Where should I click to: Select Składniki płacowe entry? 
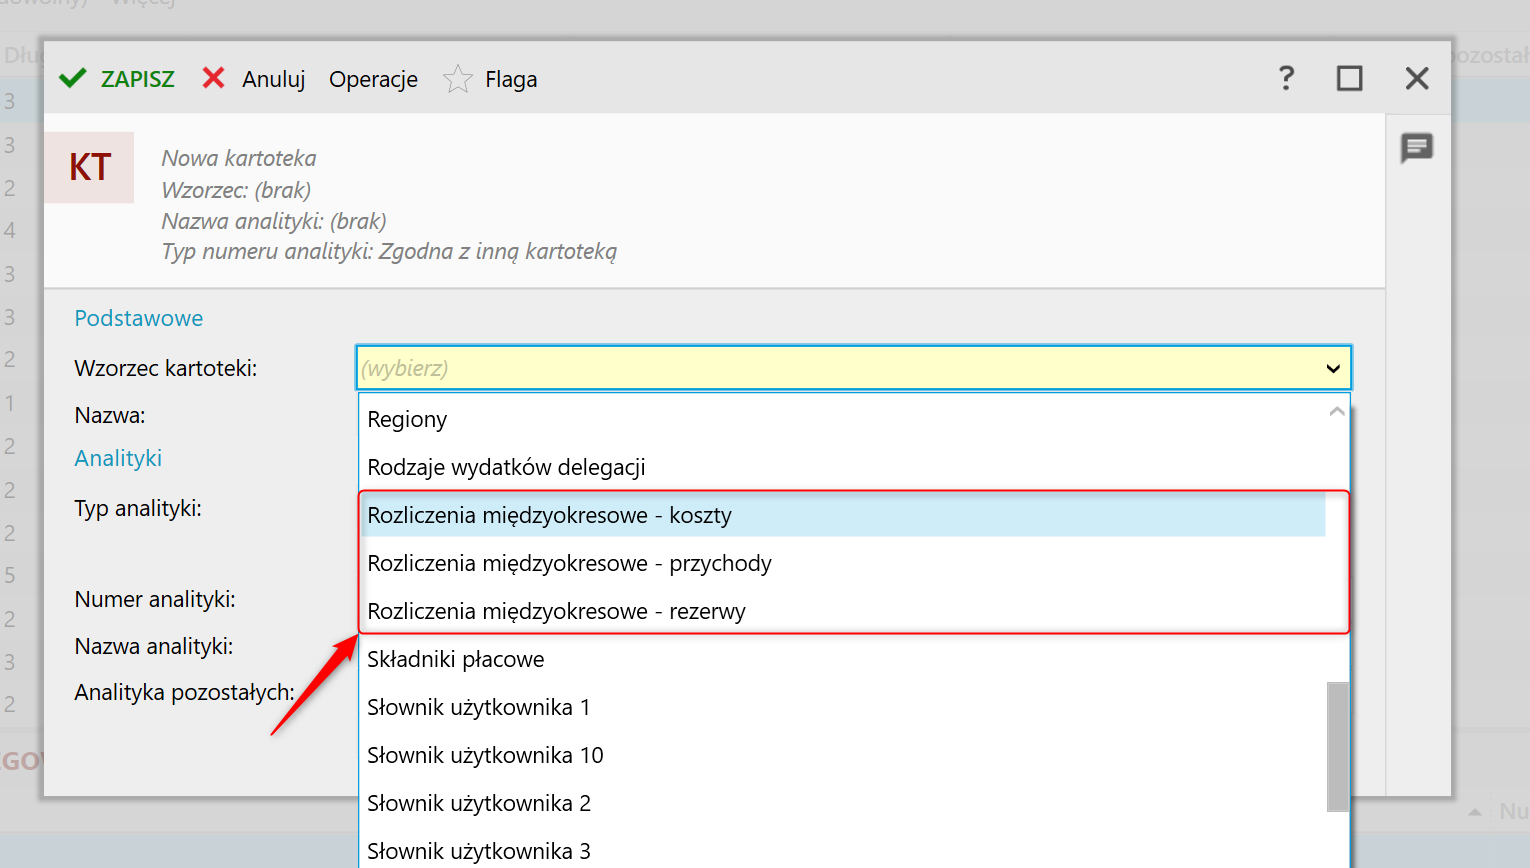coord(456,659)
